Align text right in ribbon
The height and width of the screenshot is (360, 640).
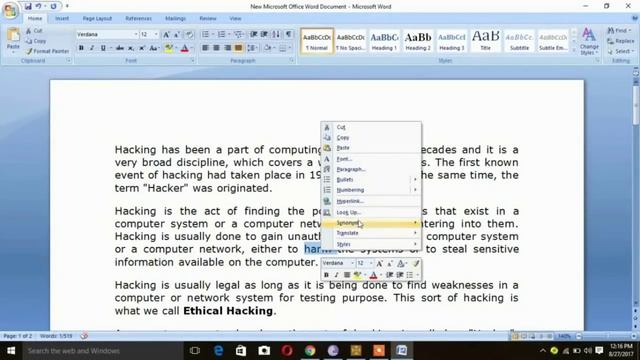tap(227, 48)
